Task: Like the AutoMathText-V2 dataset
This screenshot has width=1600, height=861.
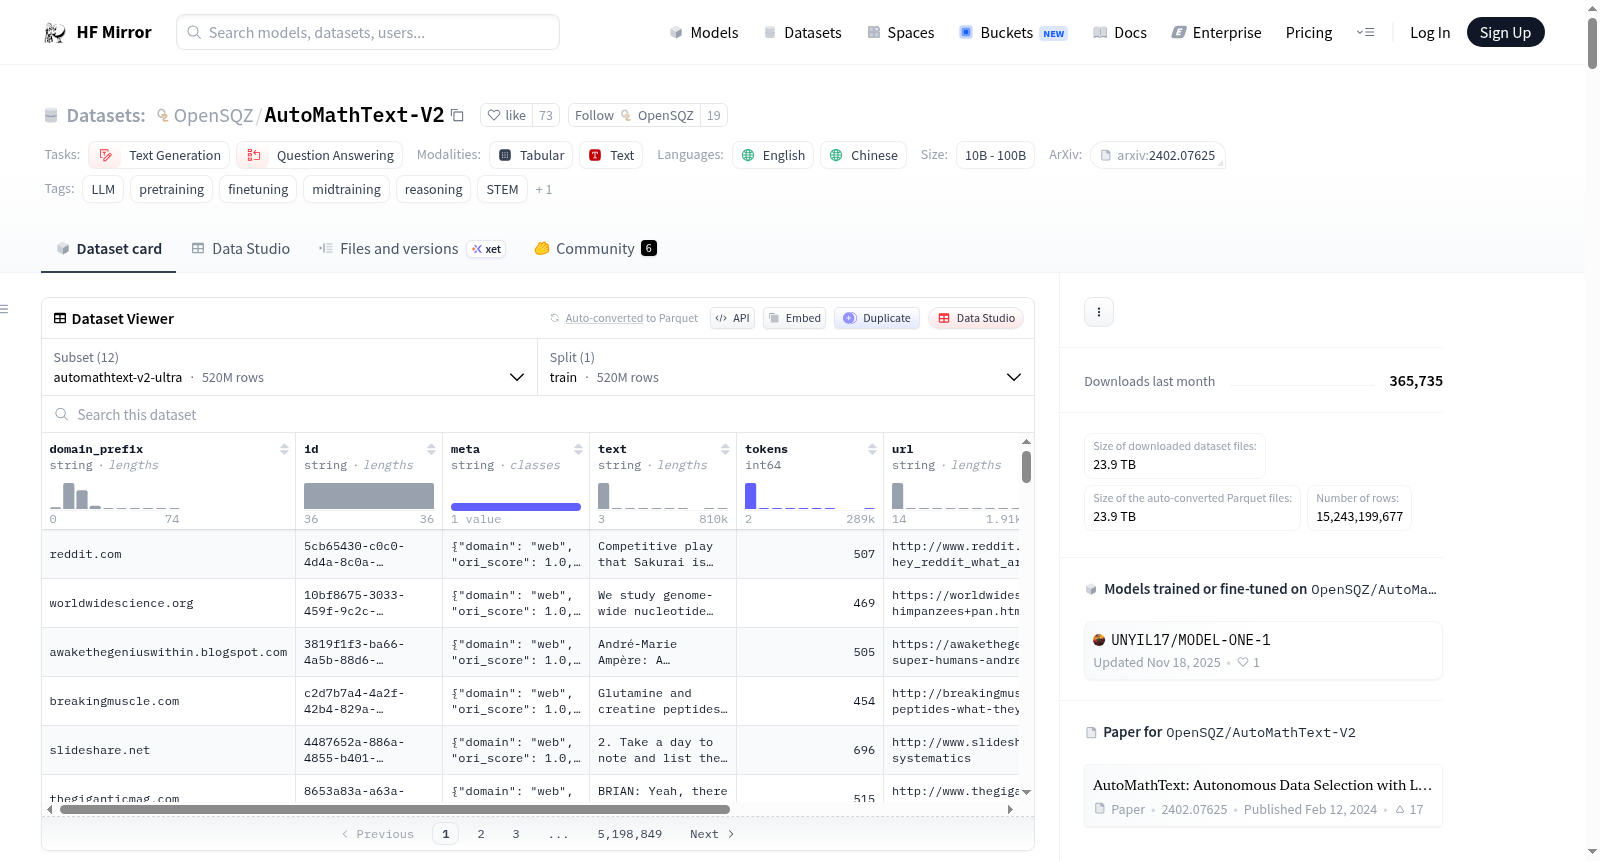Action: tap(506, 115)
